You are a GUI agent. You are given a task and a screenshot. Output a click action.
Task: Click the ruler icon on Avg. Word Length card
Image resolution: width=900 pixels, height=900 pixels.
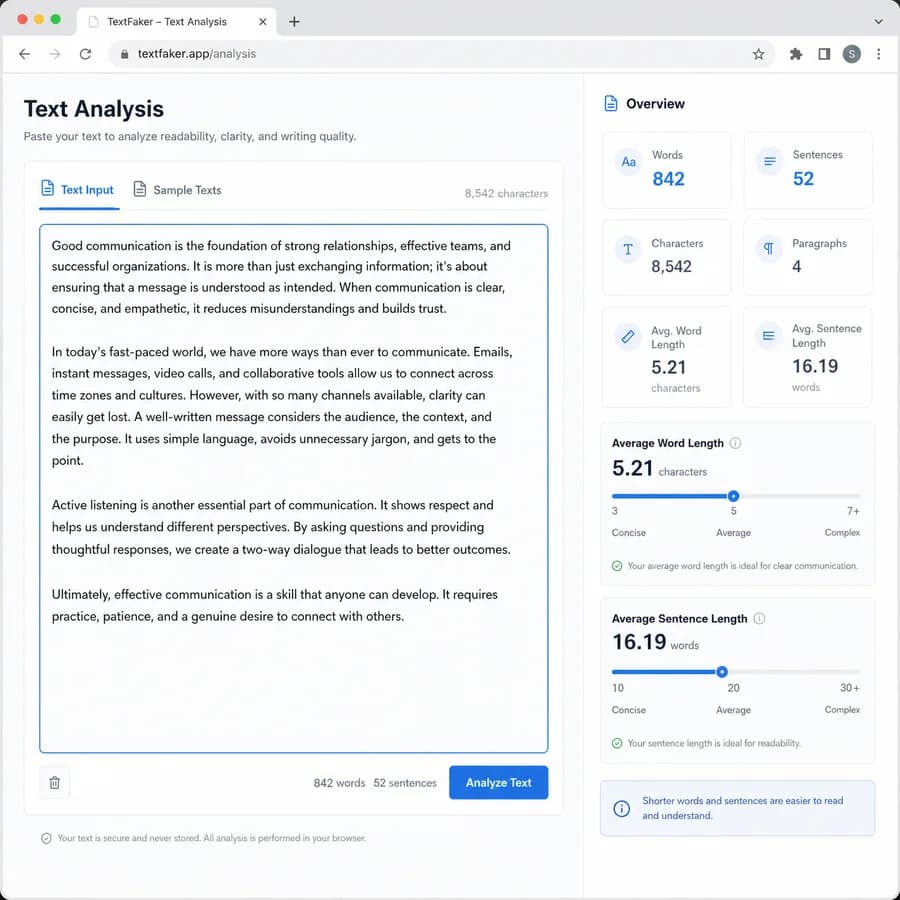point(628,336)
